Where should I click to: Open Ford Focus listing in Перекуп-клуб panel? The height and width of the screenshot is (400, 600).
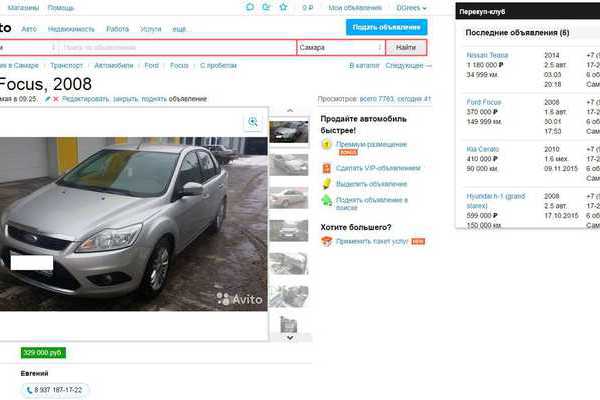pos(484,102)
